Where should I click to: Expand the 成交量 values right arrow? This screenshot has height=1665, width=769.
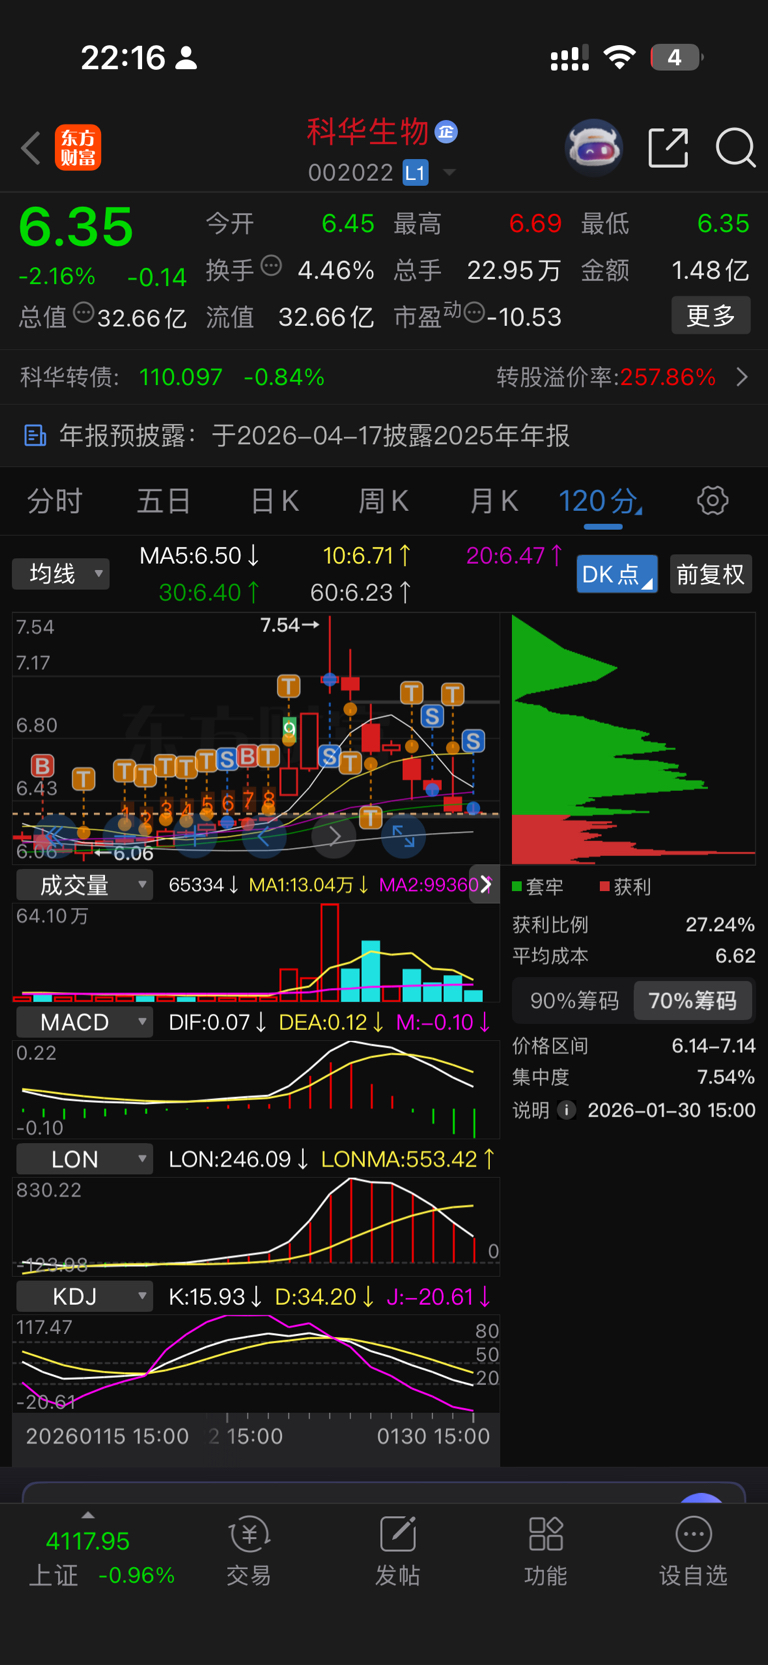[485, 884]
